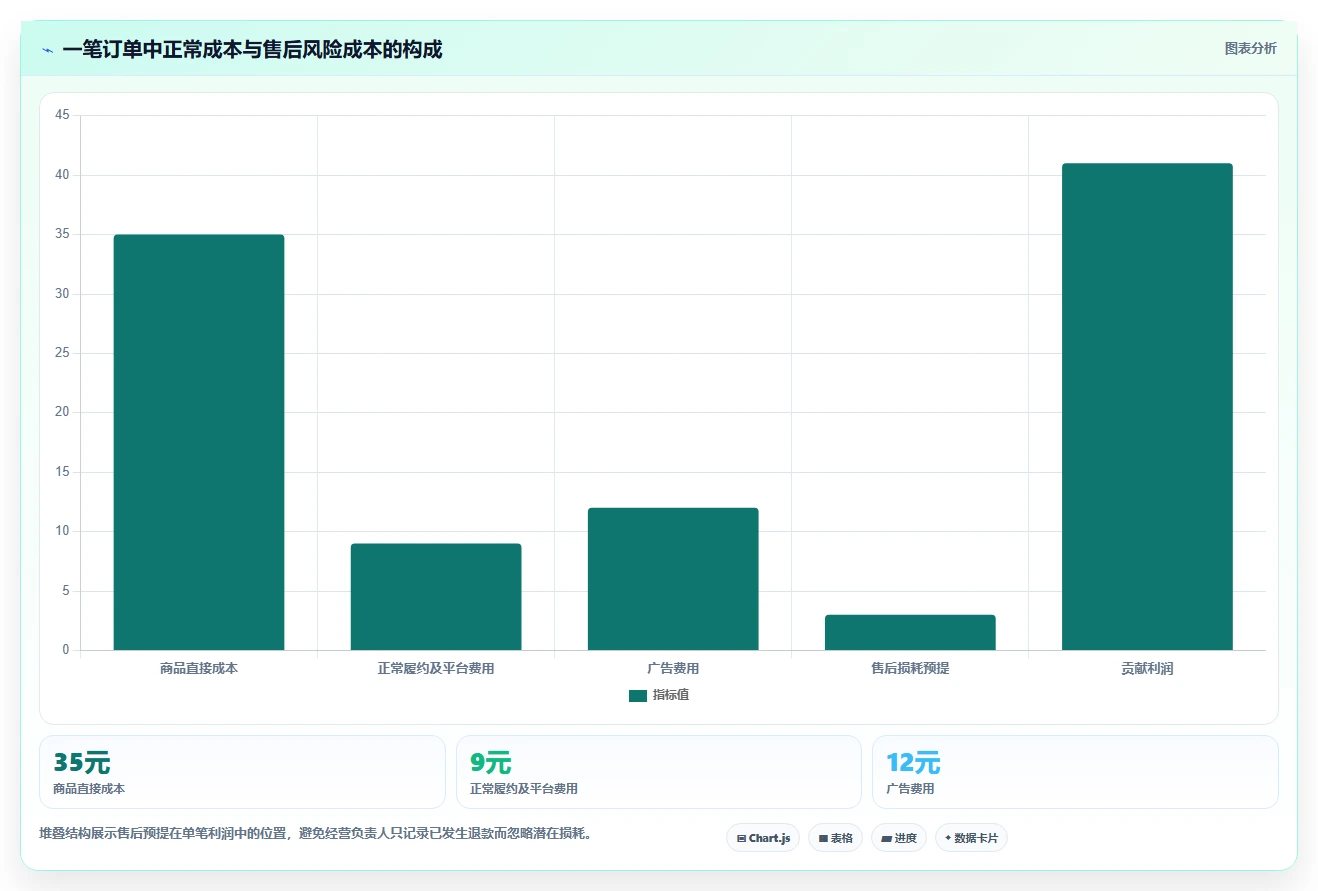Click the 35 y-axis tick label

(x=62, y=235)
